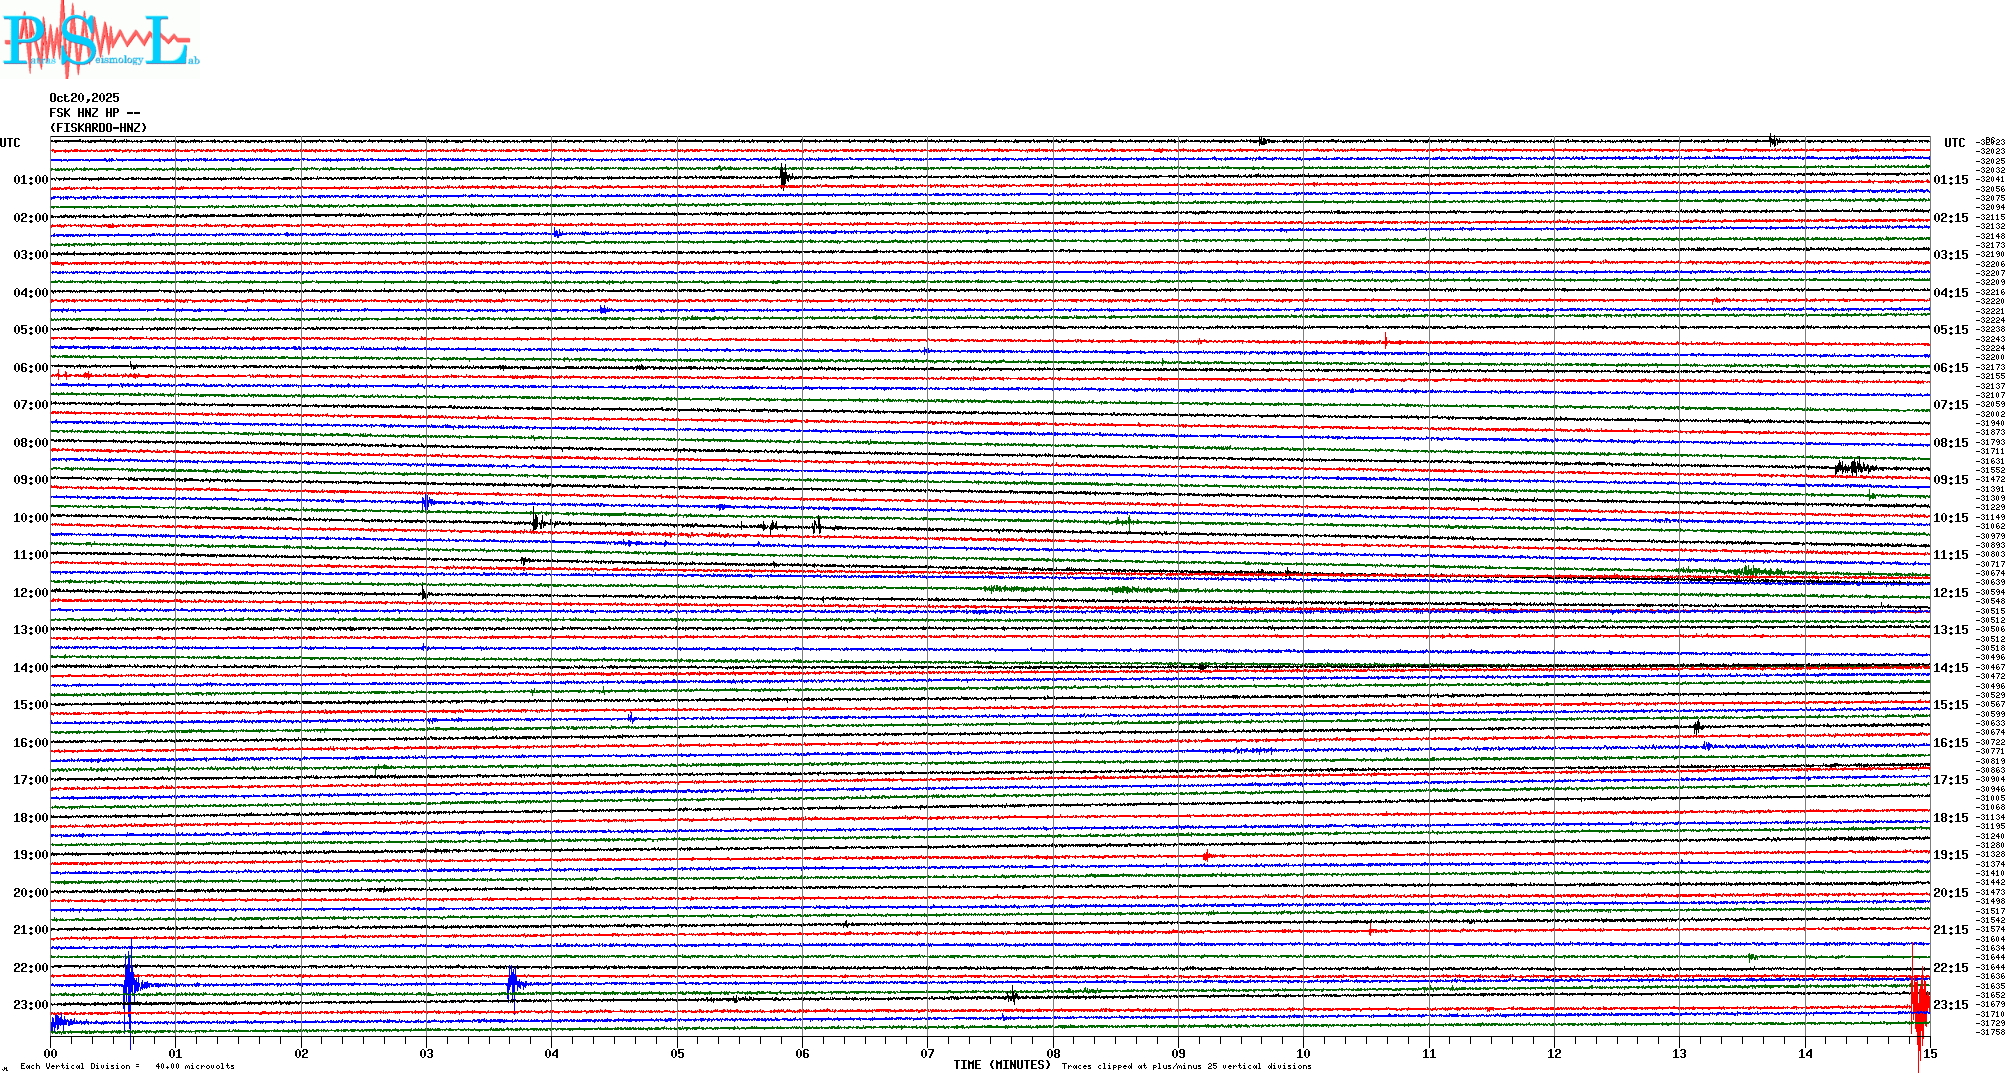Image resolution: width=2010 pixels, height=1080 pixels.
Task: Click the large red seismic event at bottom right
Action: point(1919,1005)
